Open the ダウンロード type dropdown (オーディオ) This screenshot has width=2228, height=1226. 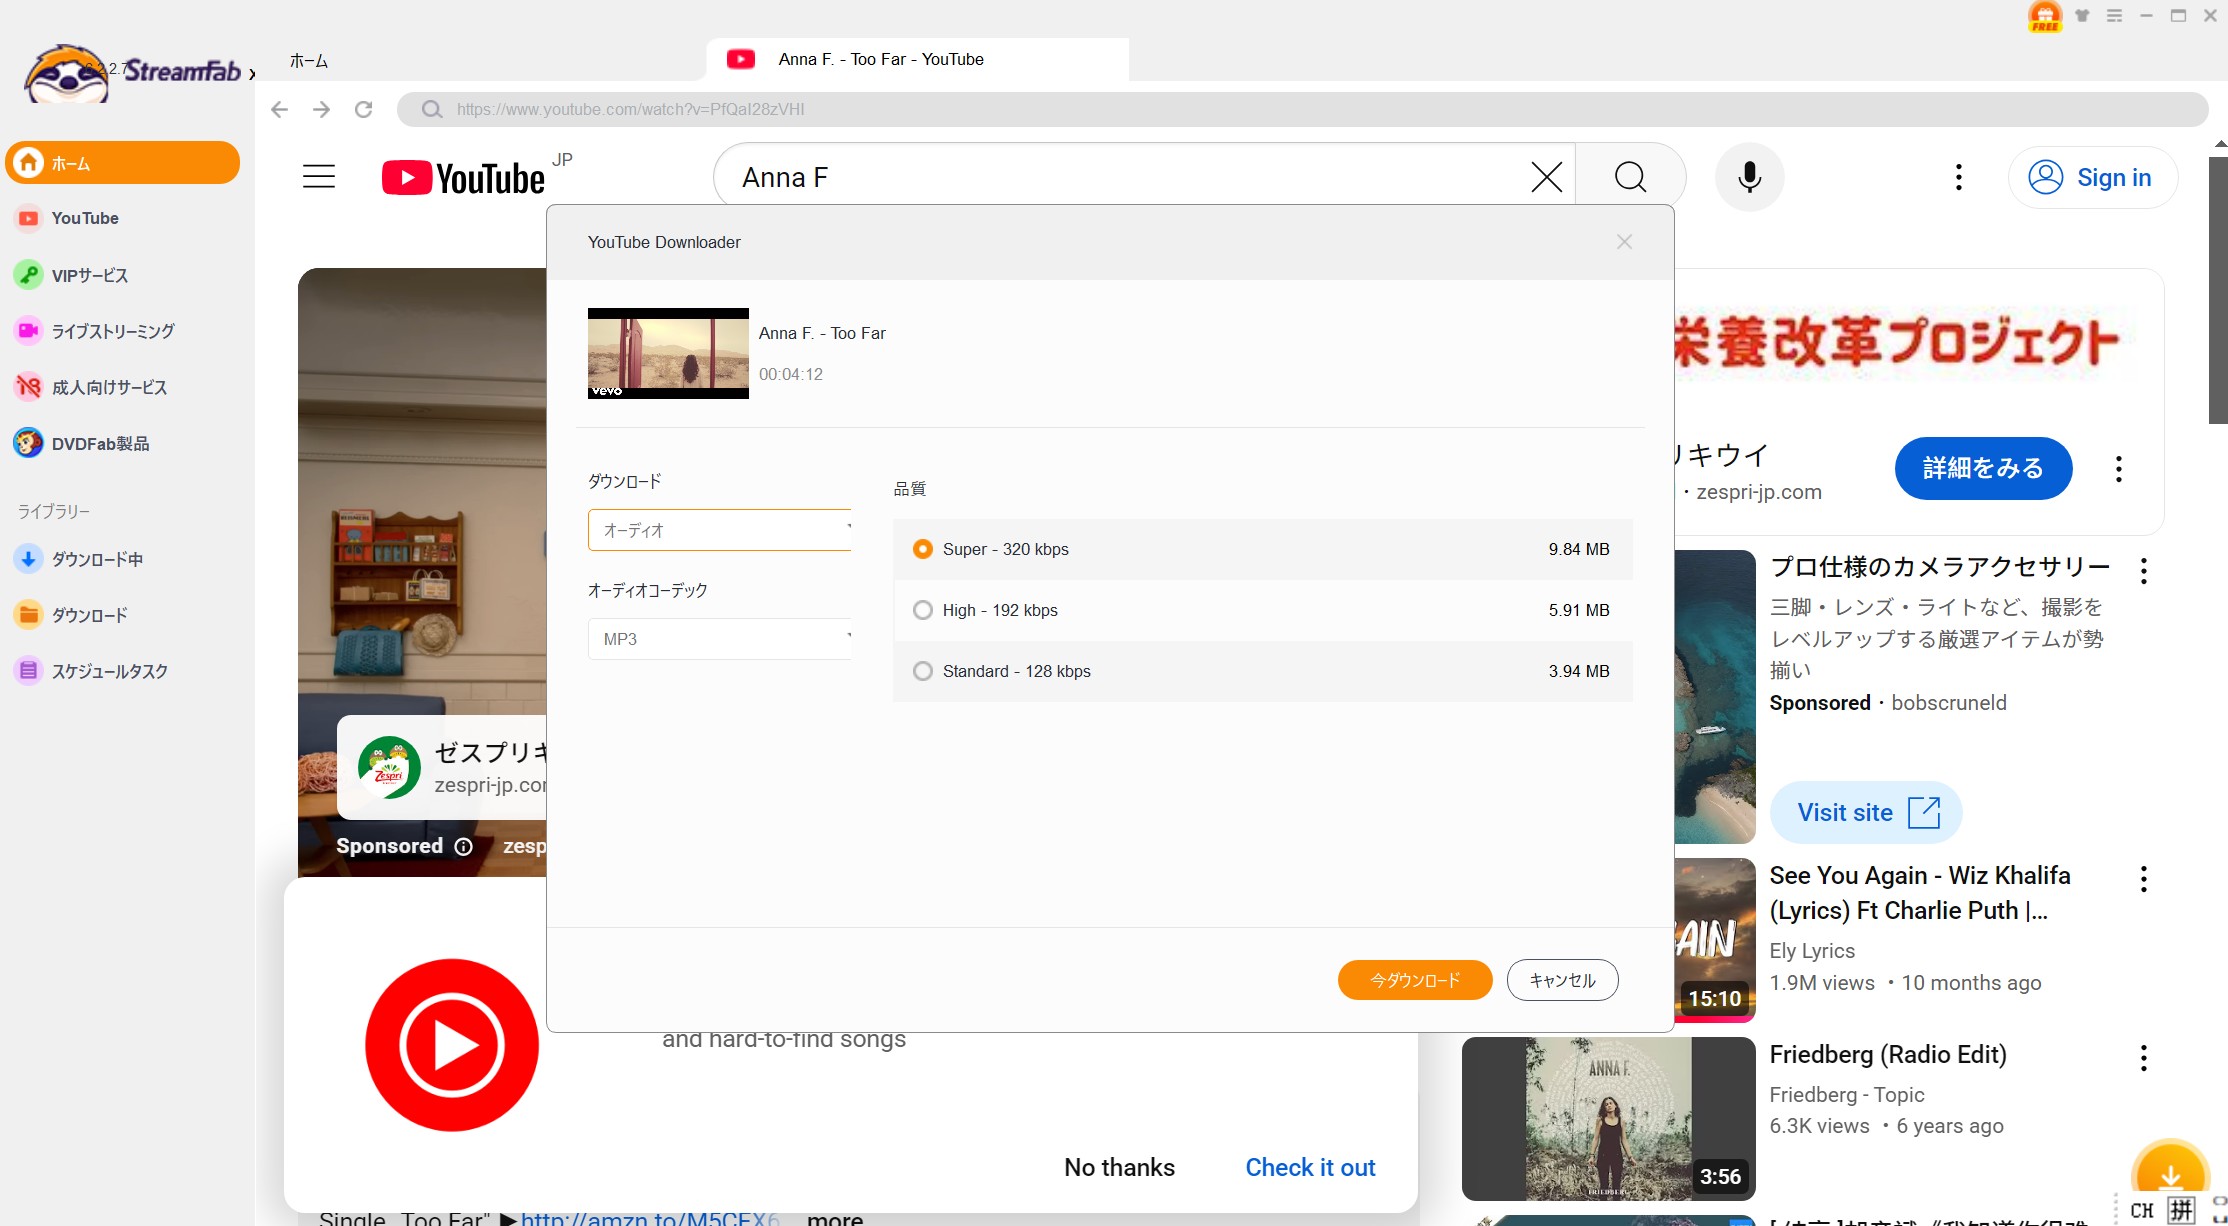(720, 530)
